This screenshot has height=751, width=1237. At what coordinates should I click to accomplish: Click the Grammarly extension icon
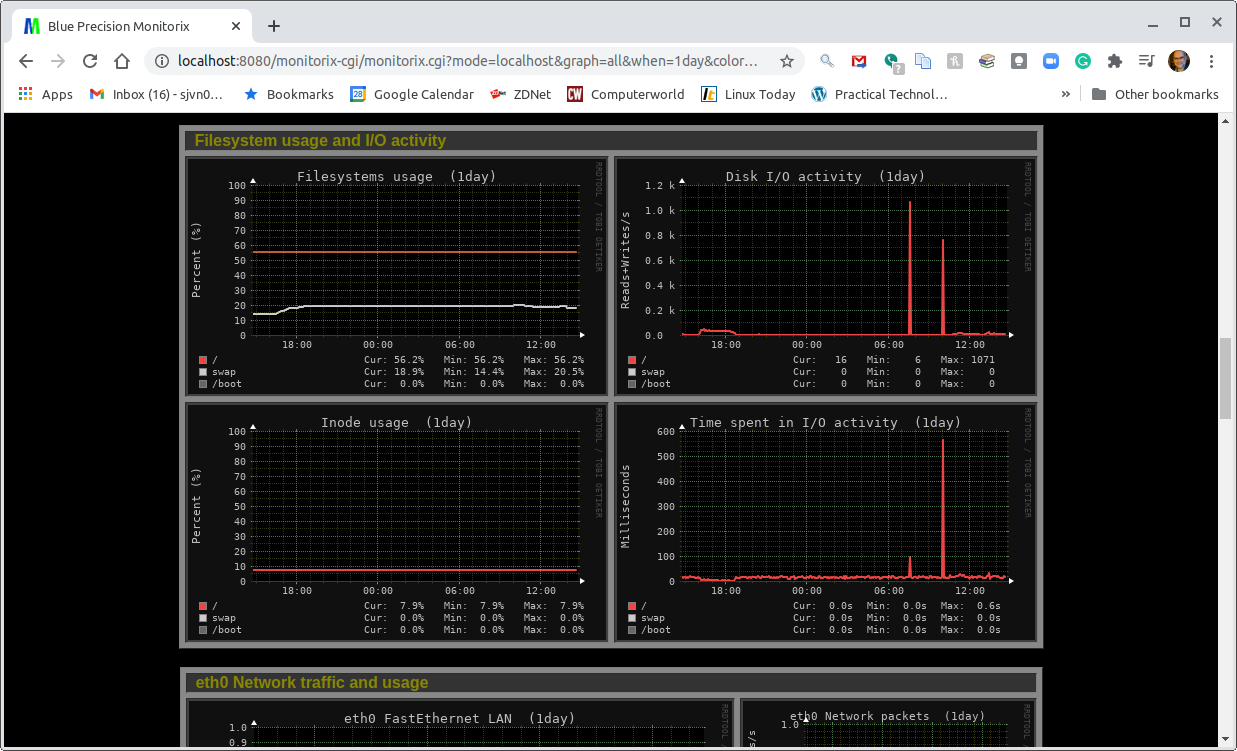(x=1083, y=61)
